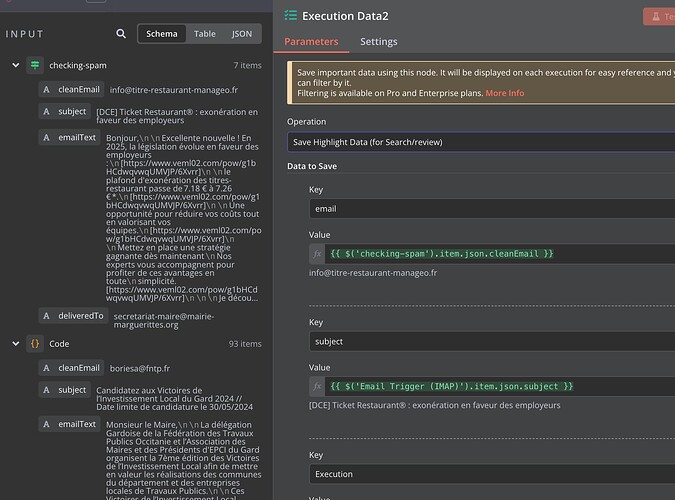Screen dimensions: 675x500
Task: Select the deliveredTo field pill
Action: [x=73, y=316]
